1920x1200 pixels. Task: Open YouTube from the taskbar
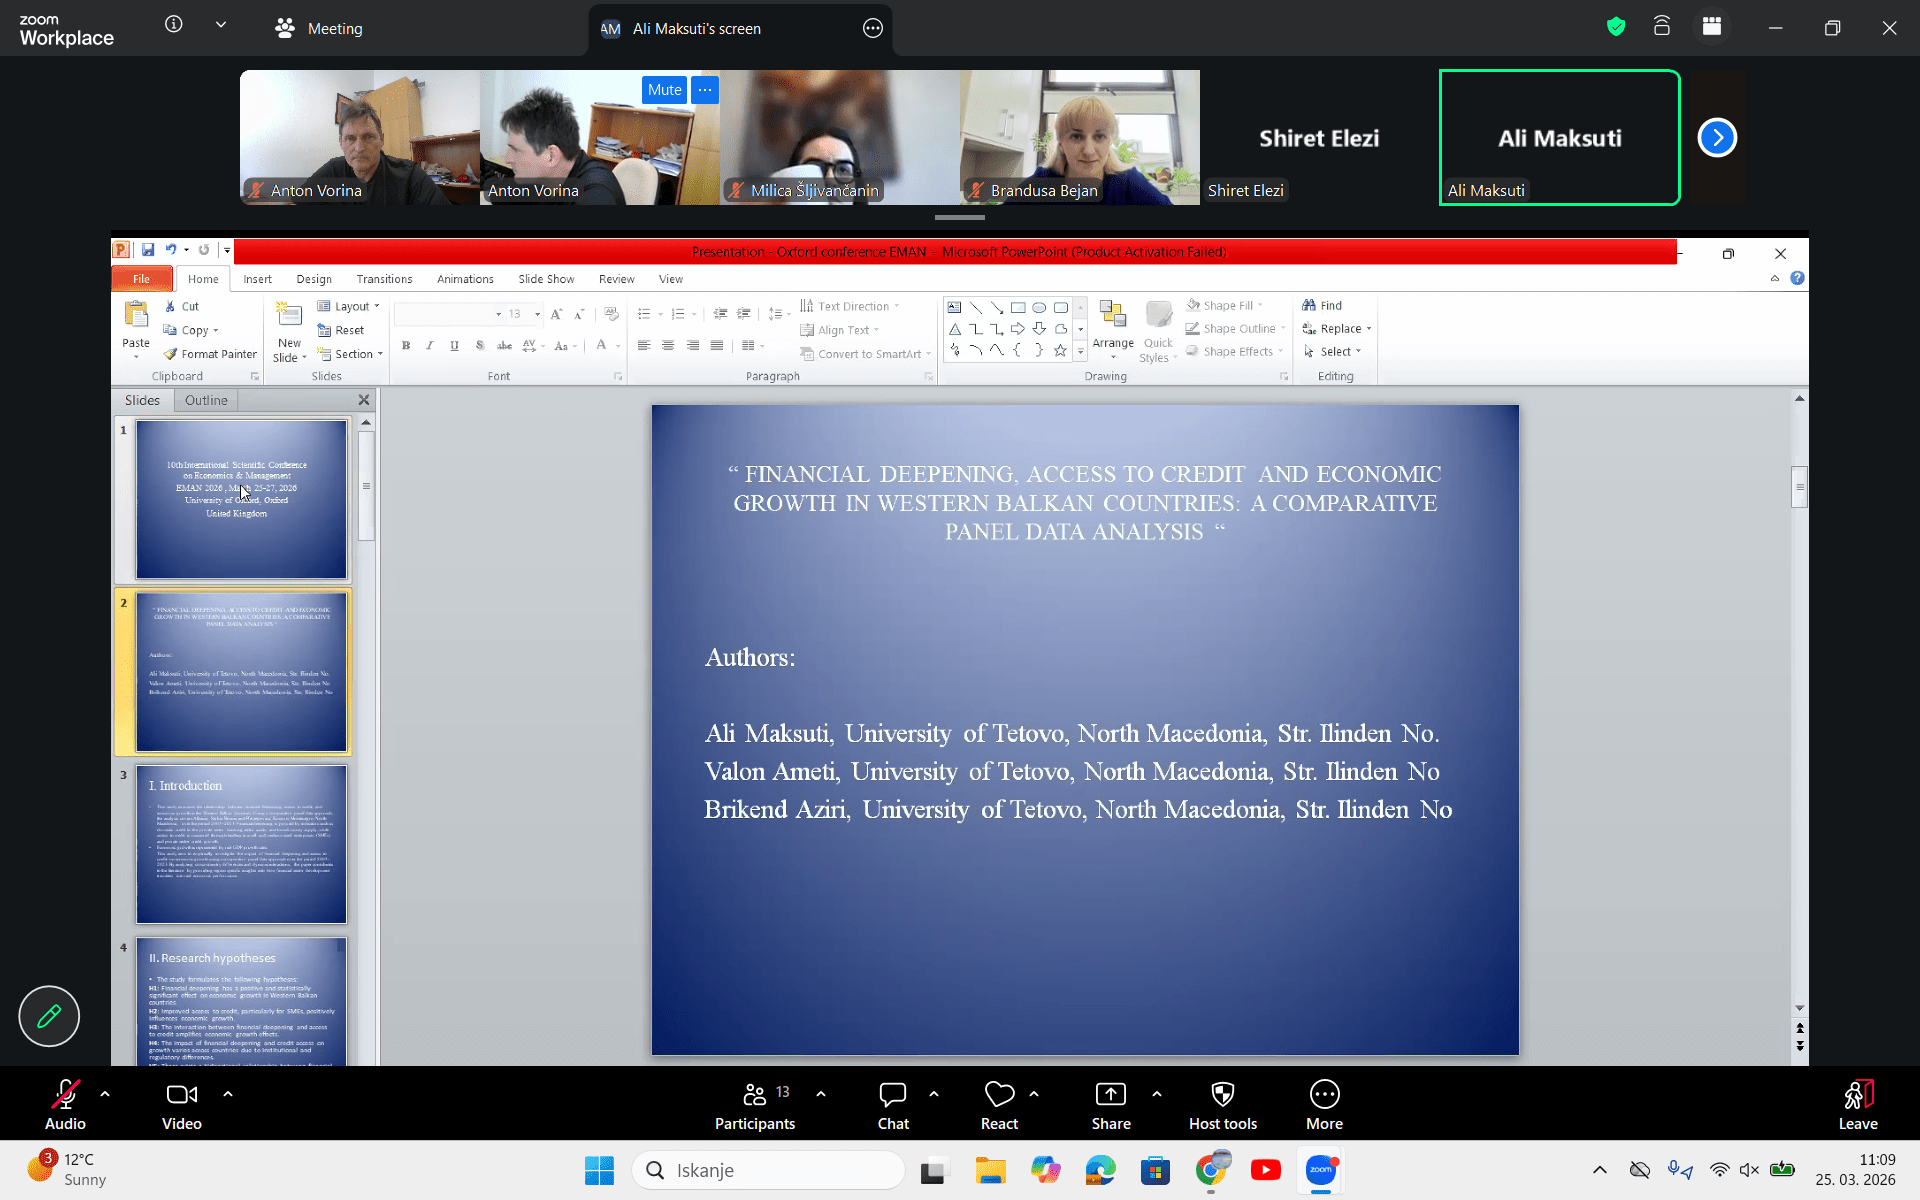1265,1170
